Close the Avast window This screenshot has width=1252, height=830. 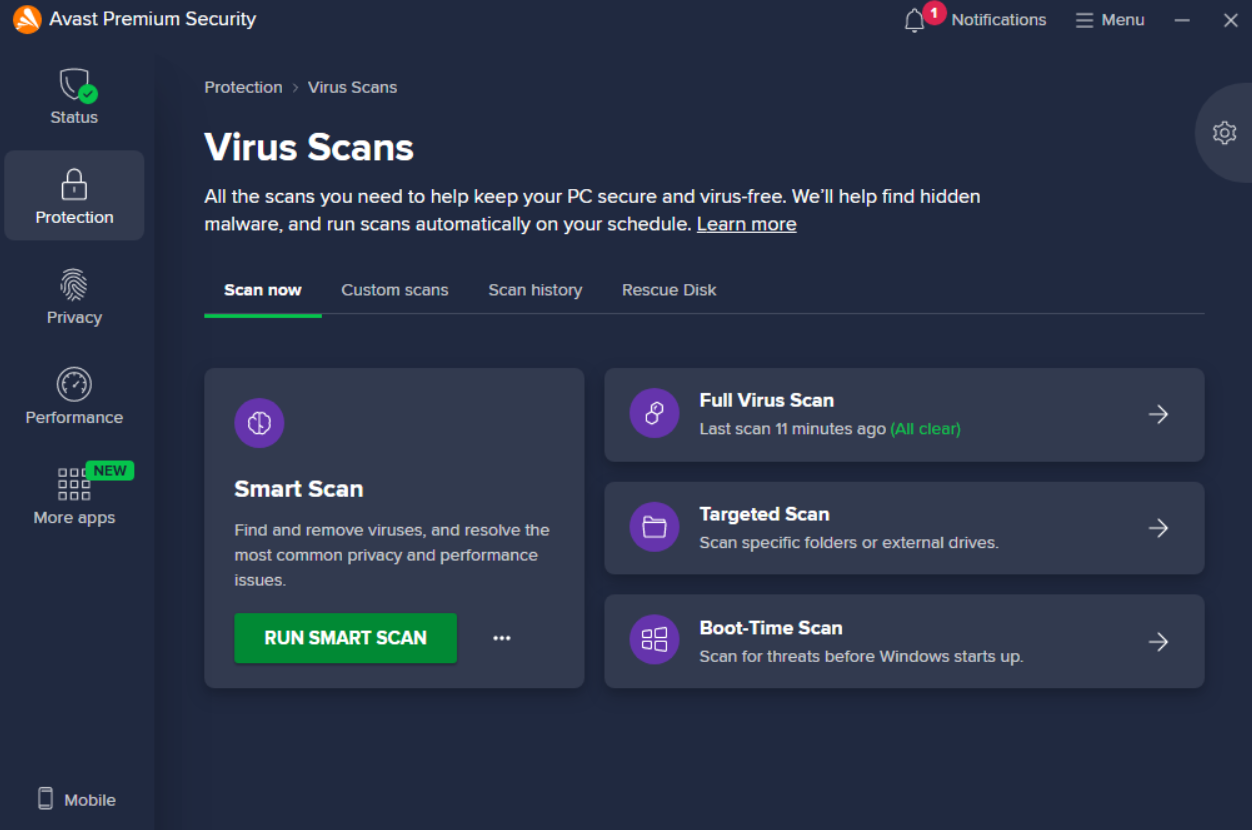(1231, 20)
